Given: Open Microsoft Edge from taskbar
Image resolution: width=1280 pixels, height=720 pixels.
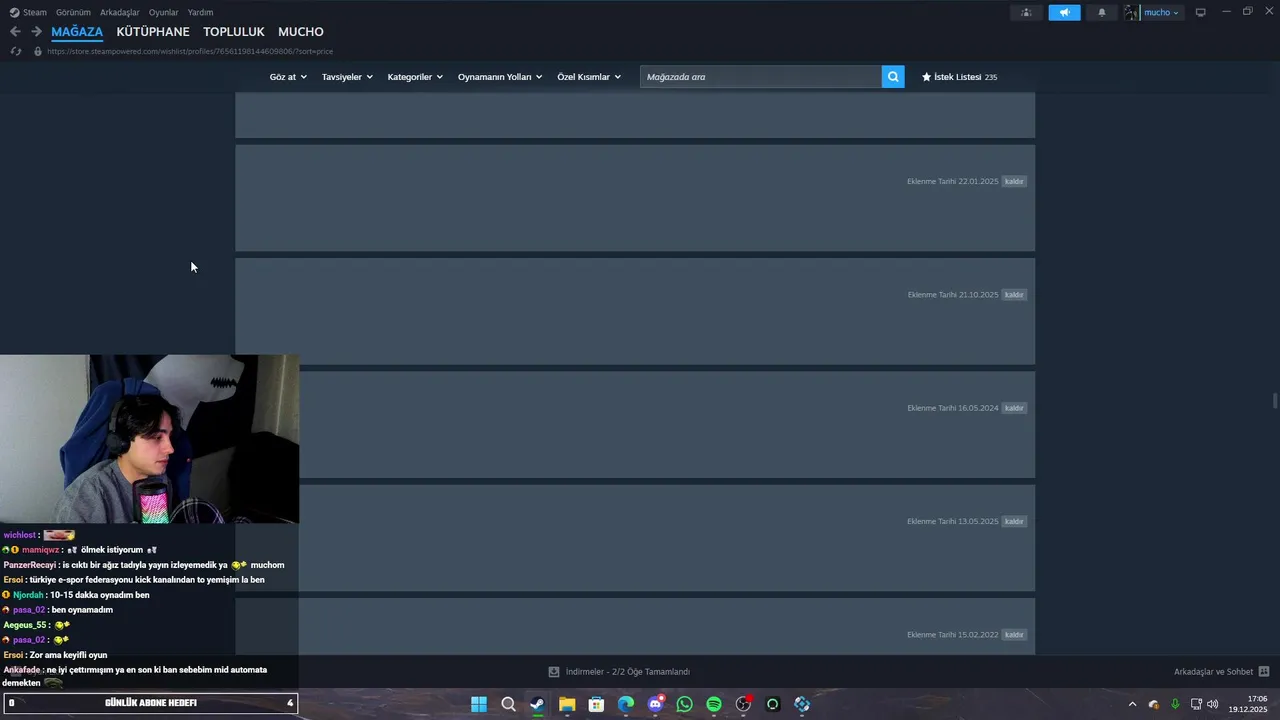Looking at the screenshot, I should point(626,704).
